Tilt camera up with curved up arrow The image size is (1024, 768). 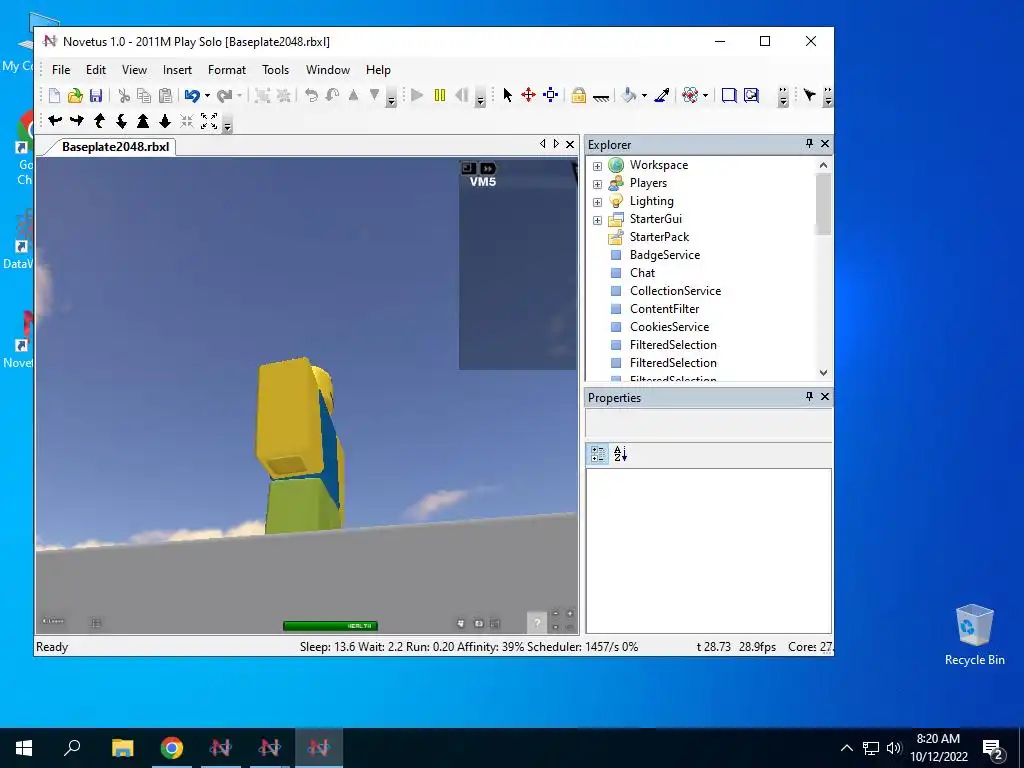(99, 121)
